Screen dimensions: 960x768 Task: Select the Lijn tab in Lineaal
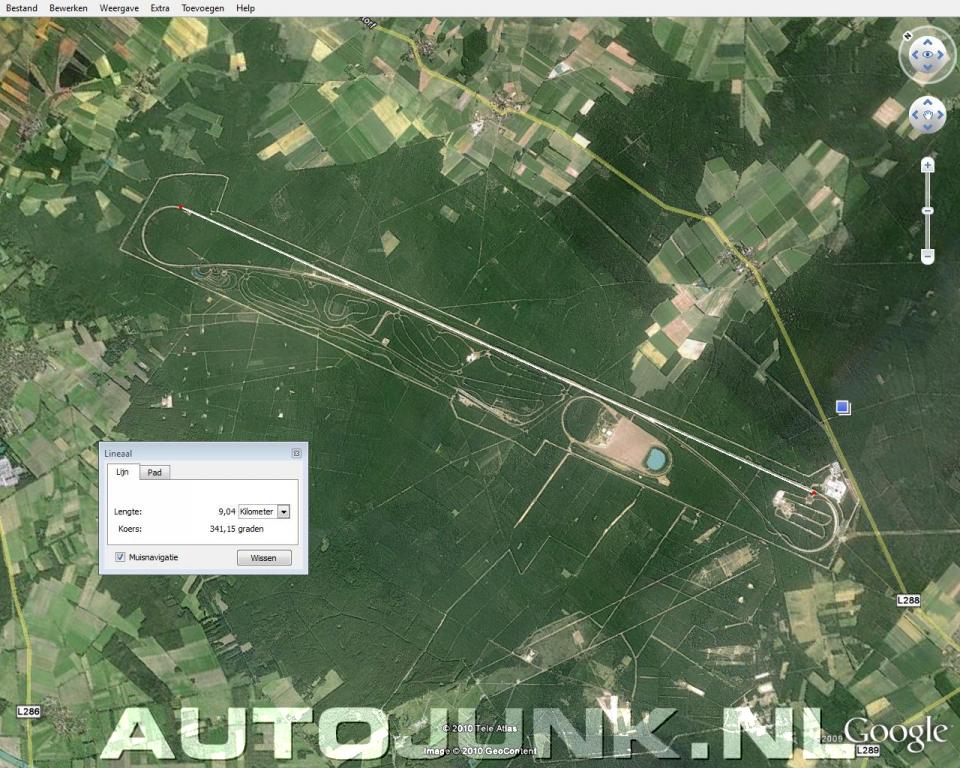coord(122,472)
